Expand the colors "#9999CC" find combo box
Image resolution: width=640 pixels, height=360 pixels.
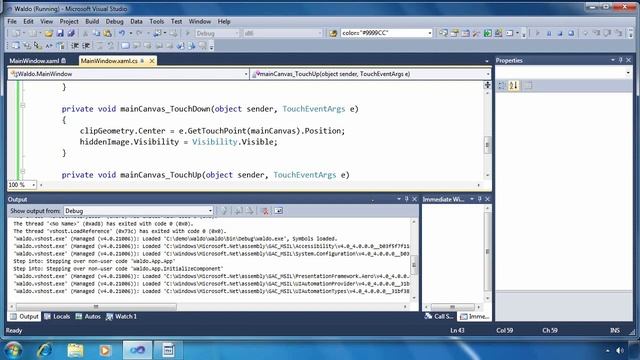(429, 33)
